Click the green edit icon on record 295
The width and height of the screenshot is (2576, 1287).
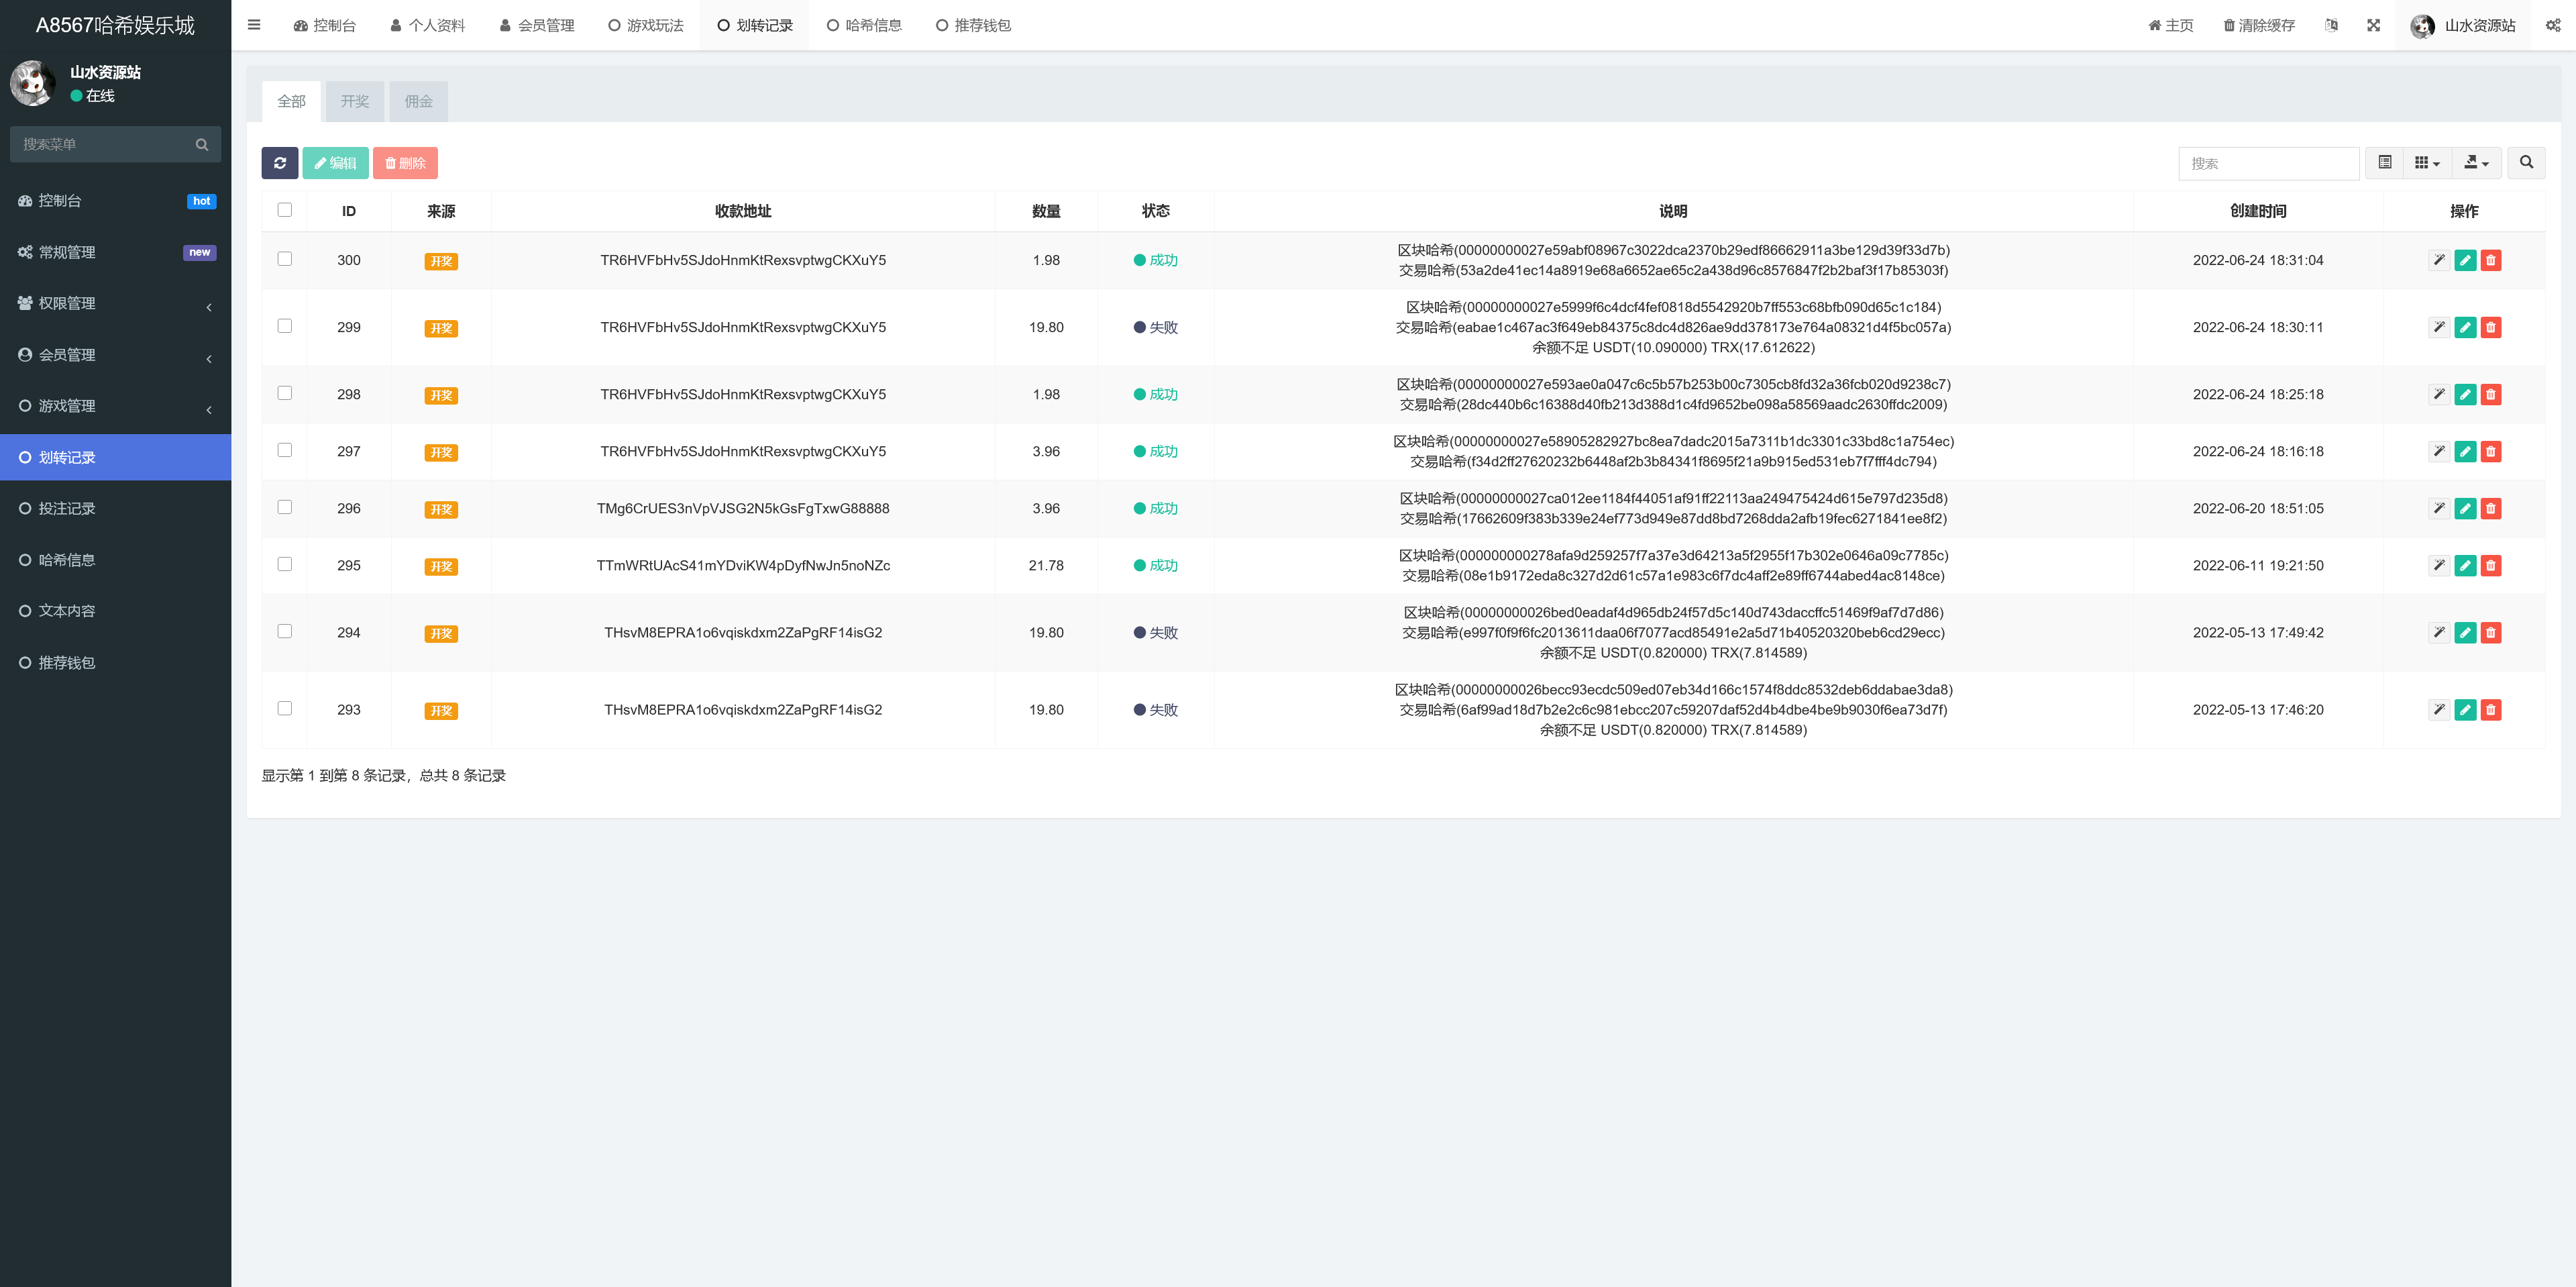pyautogui.click(x=2465, y=565)
